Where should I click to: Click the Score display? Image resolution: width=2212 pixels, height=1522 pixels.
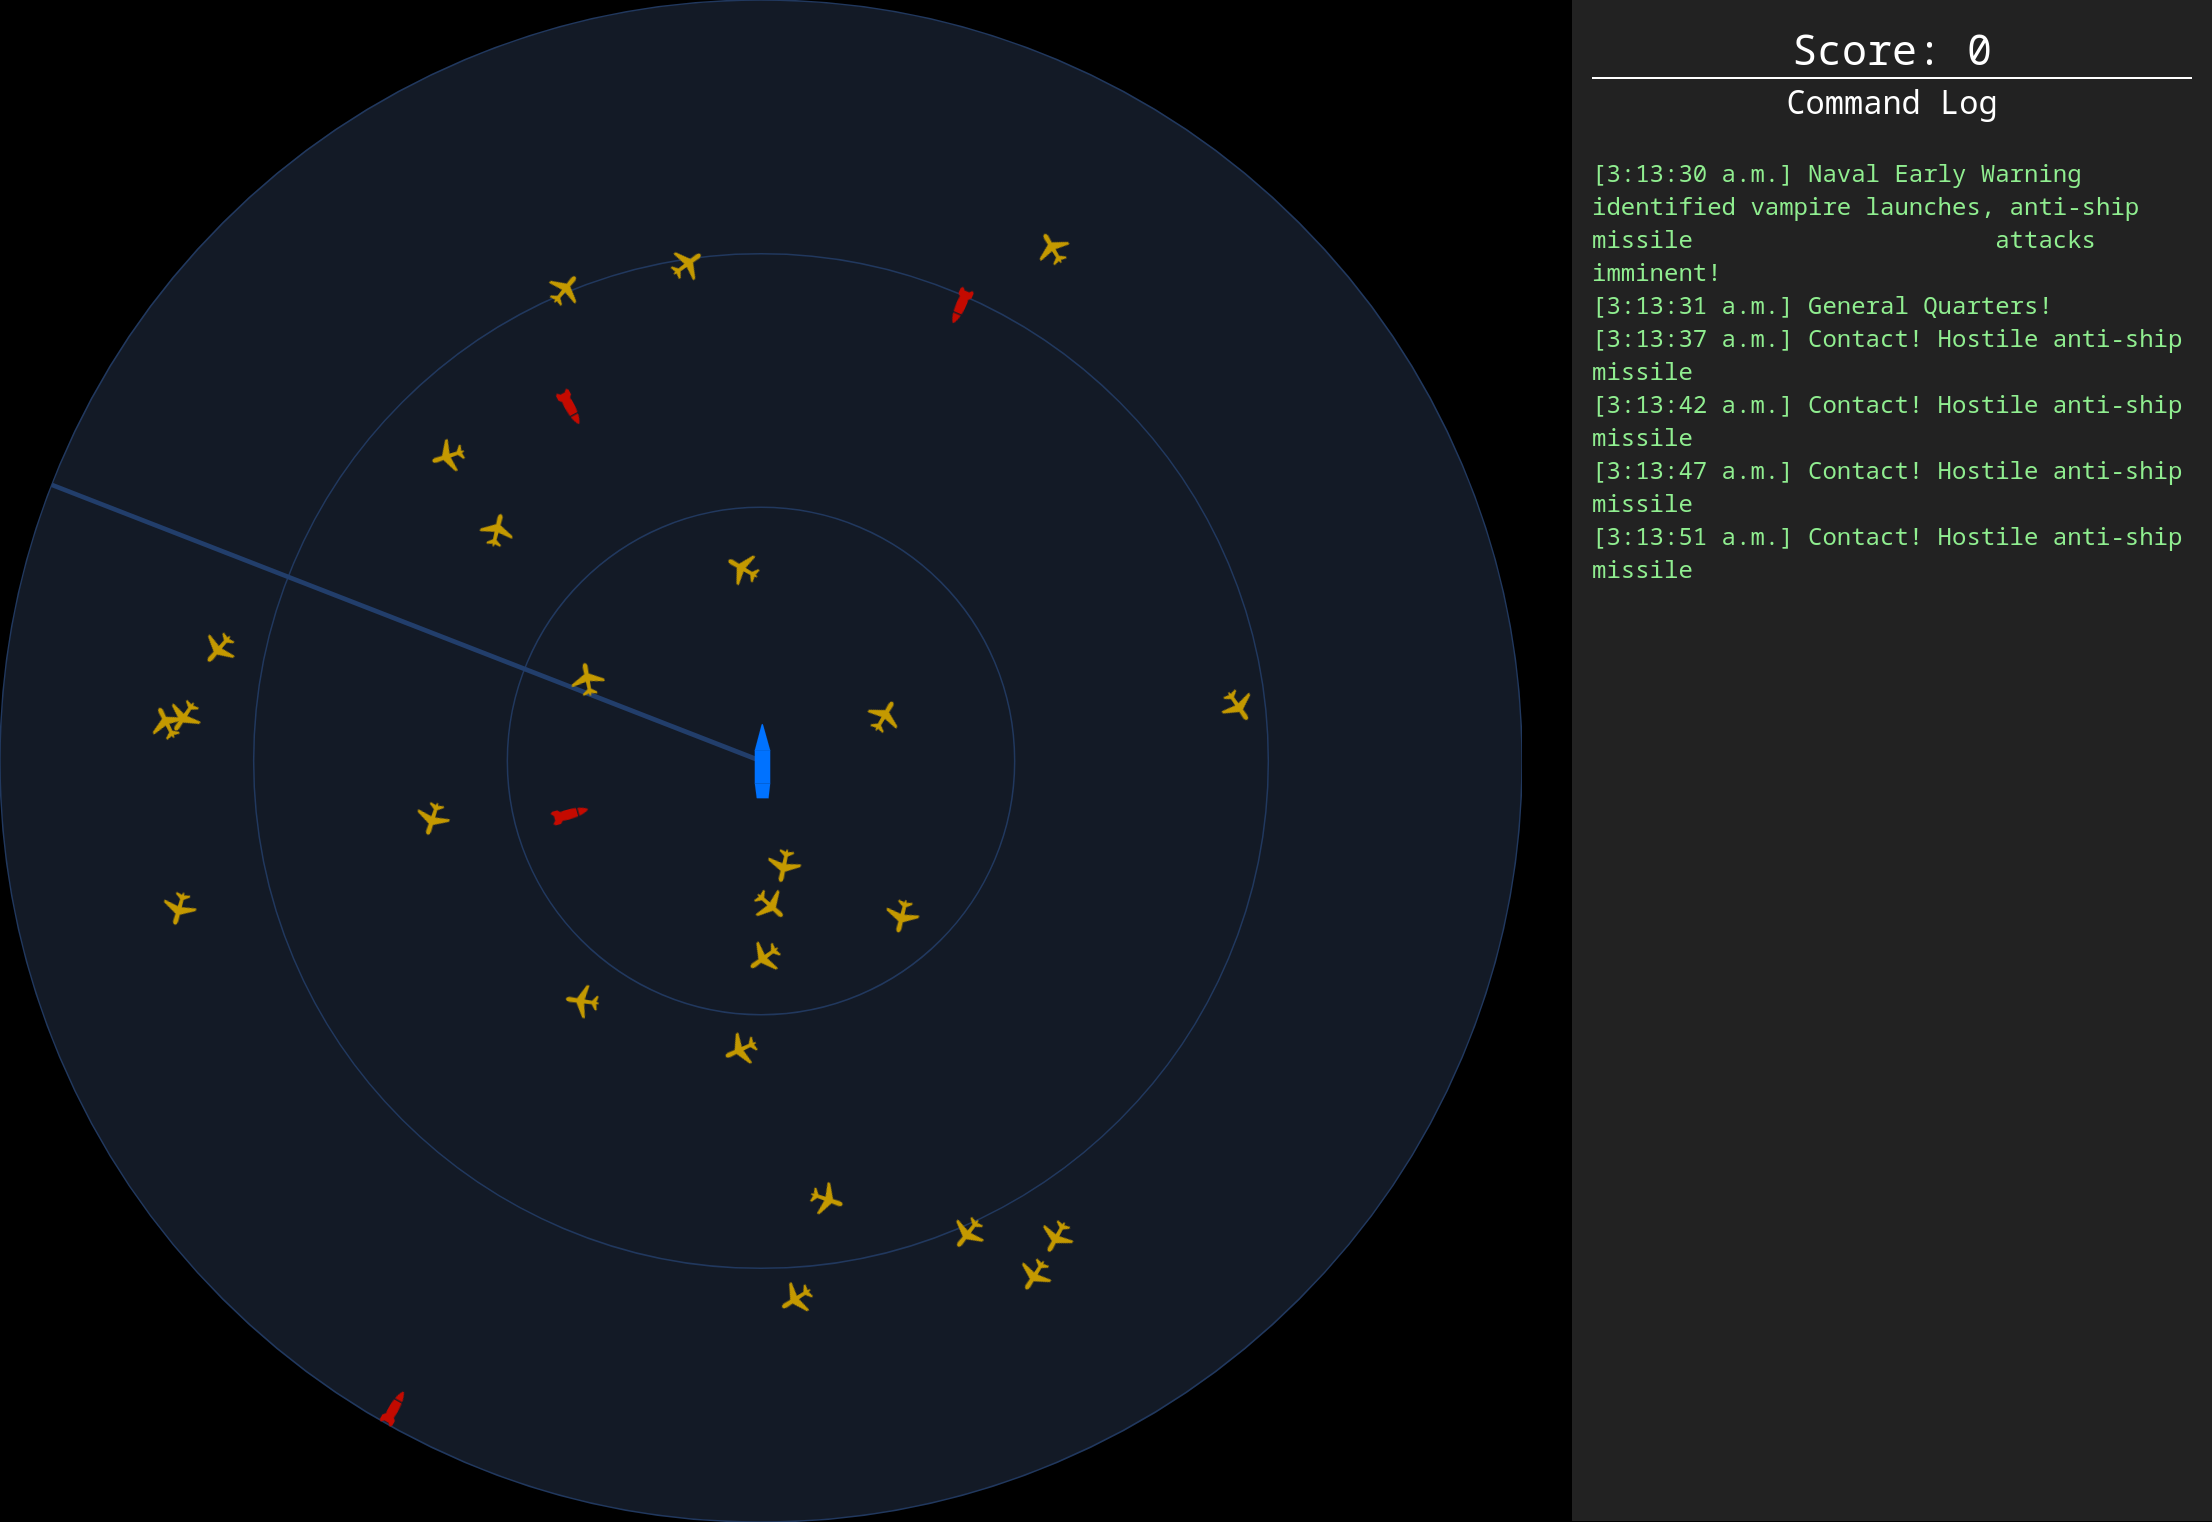1890,50
